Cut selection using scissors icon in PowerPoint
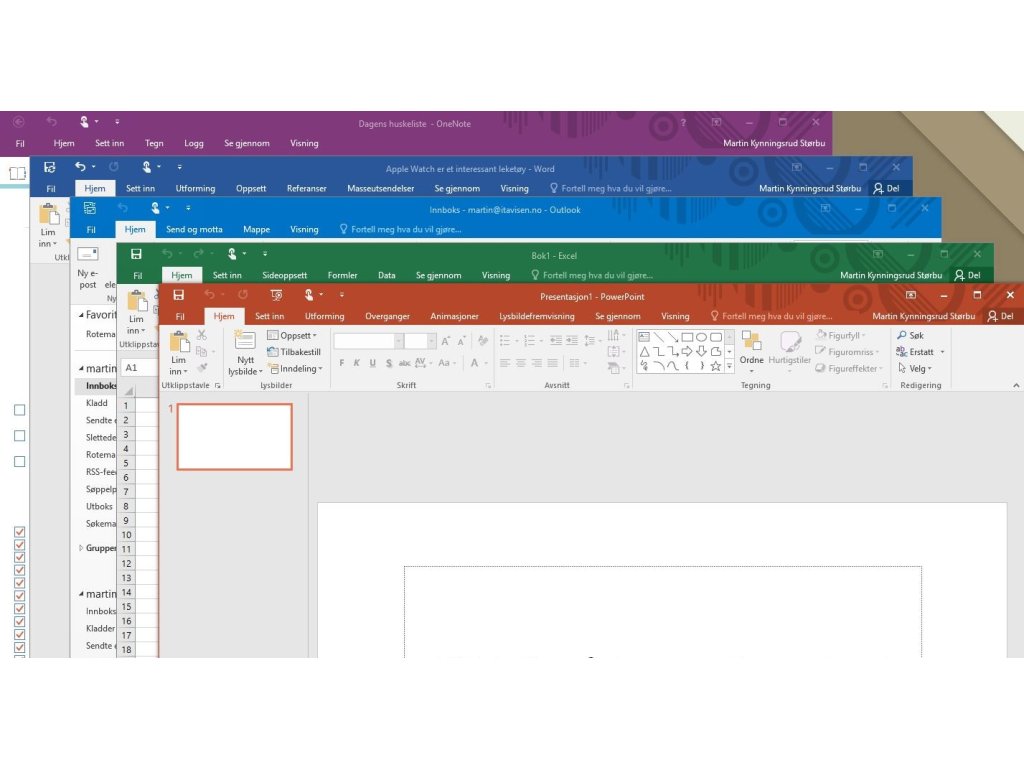This screenshot has width=1024, height=768. (202, 335)
